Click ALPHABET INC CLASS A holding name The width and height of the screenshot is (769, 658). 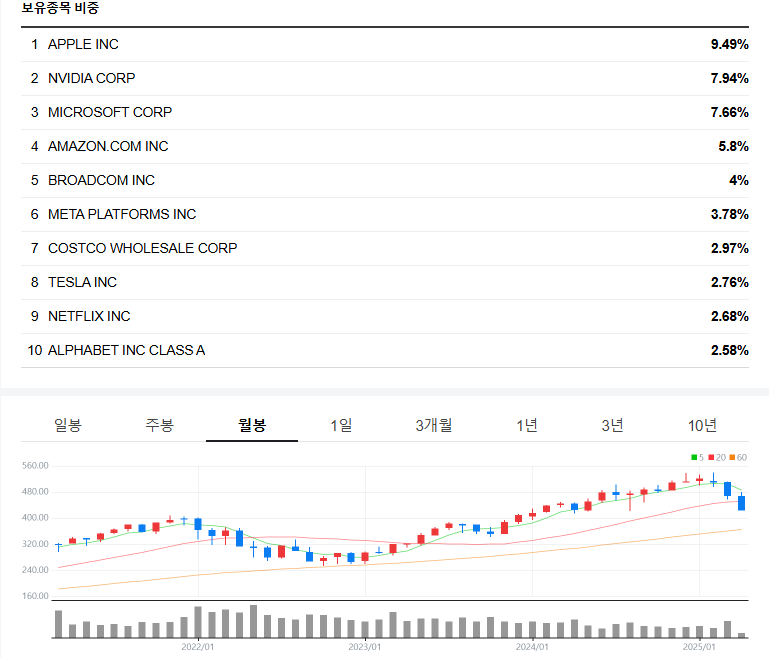(126, 350)
